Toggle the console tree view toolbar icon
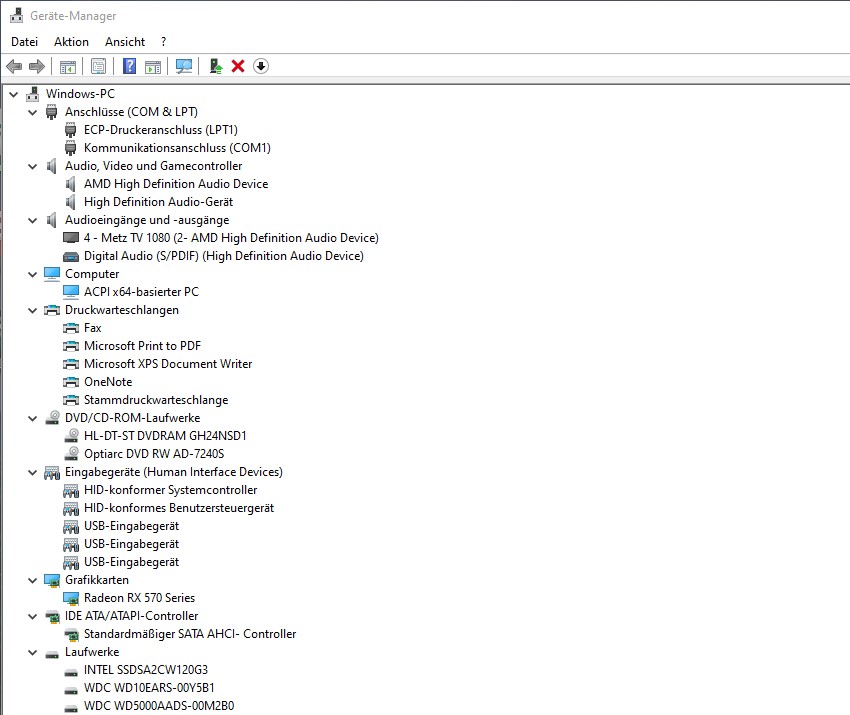 click(x=68, y=67)
